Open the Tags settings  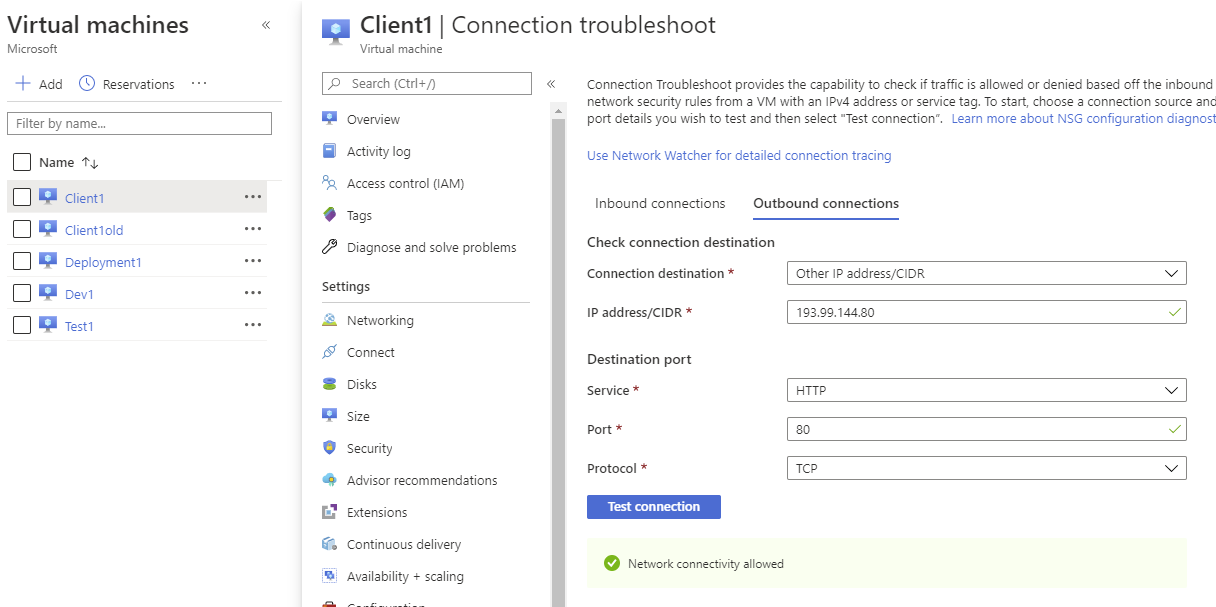pos(362,215)
